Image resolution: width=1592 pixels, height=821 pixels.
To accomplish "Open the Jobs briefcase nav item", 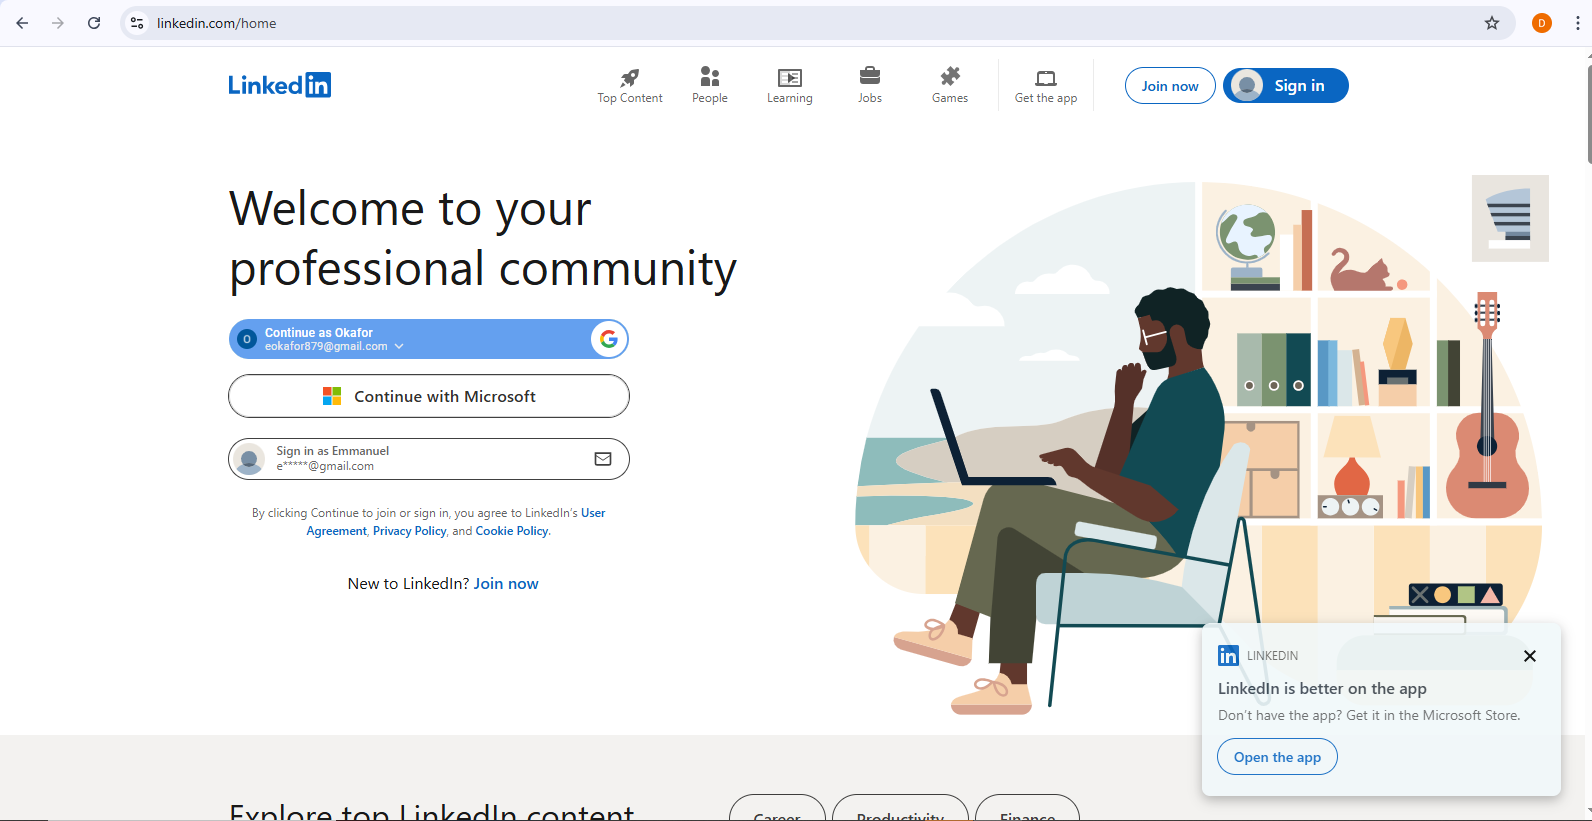I will [870, 86].
